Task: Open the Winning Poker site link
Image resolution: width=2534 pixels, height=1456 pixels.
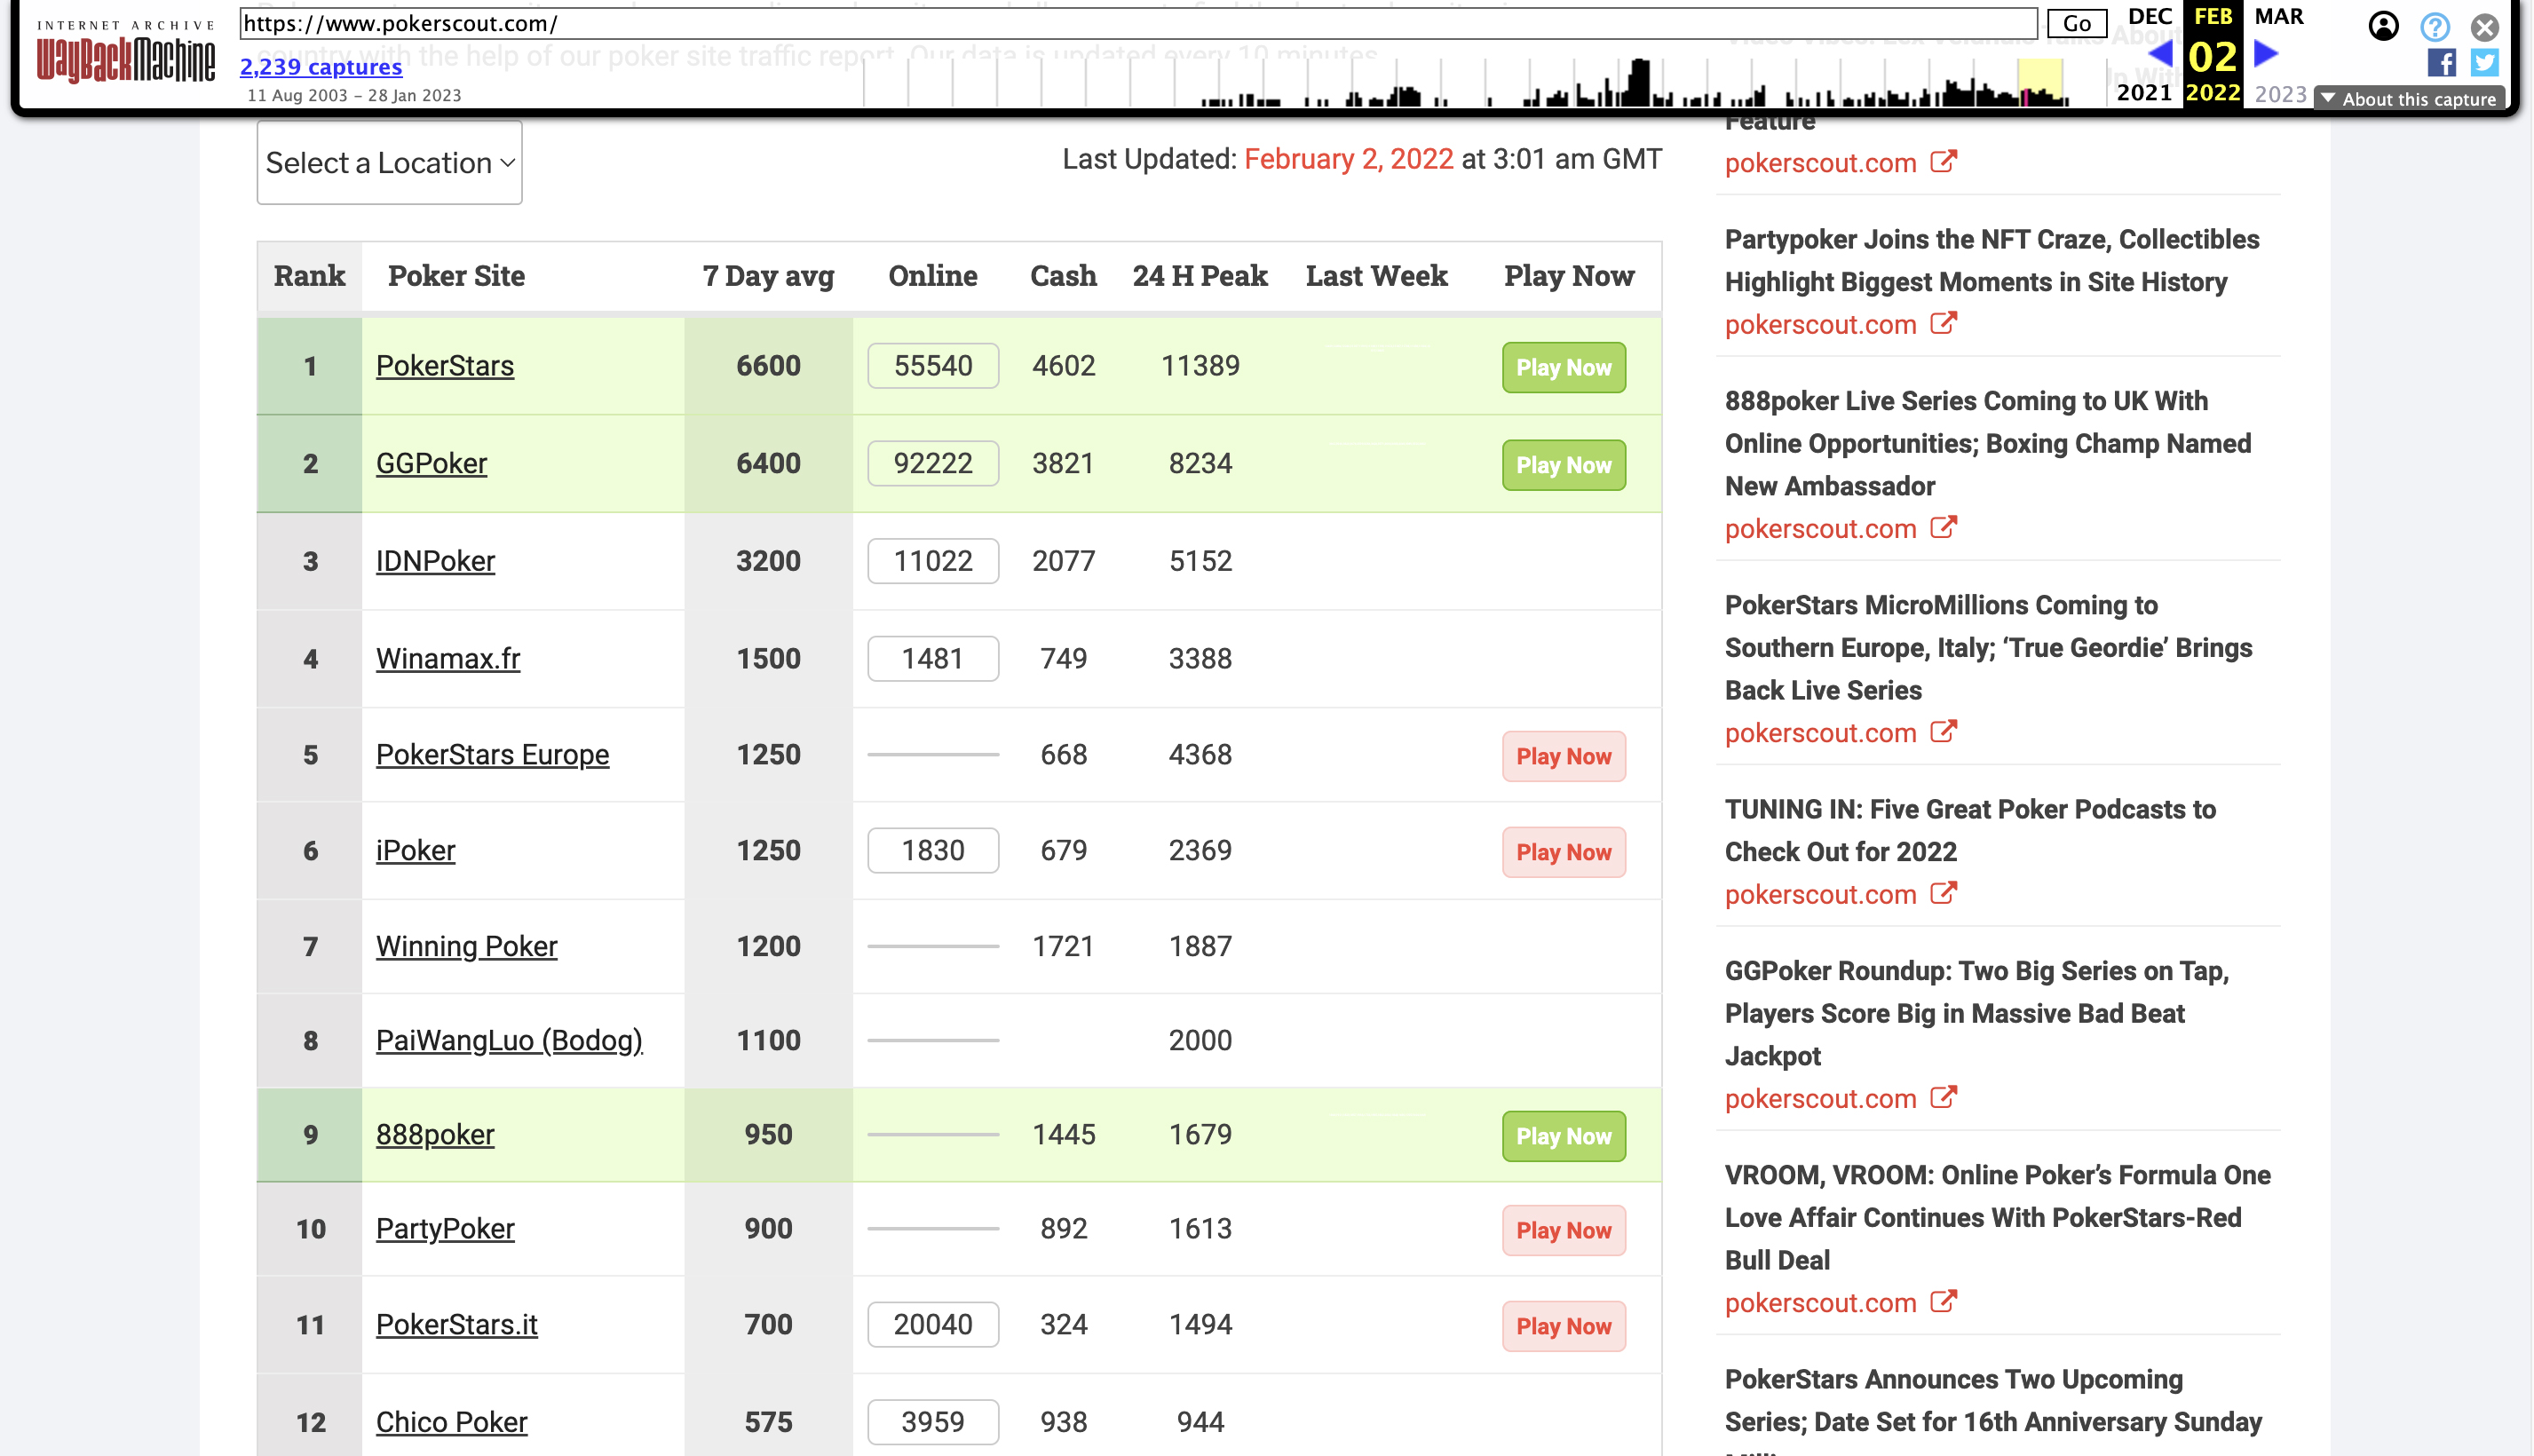Action: pos(466,947)
